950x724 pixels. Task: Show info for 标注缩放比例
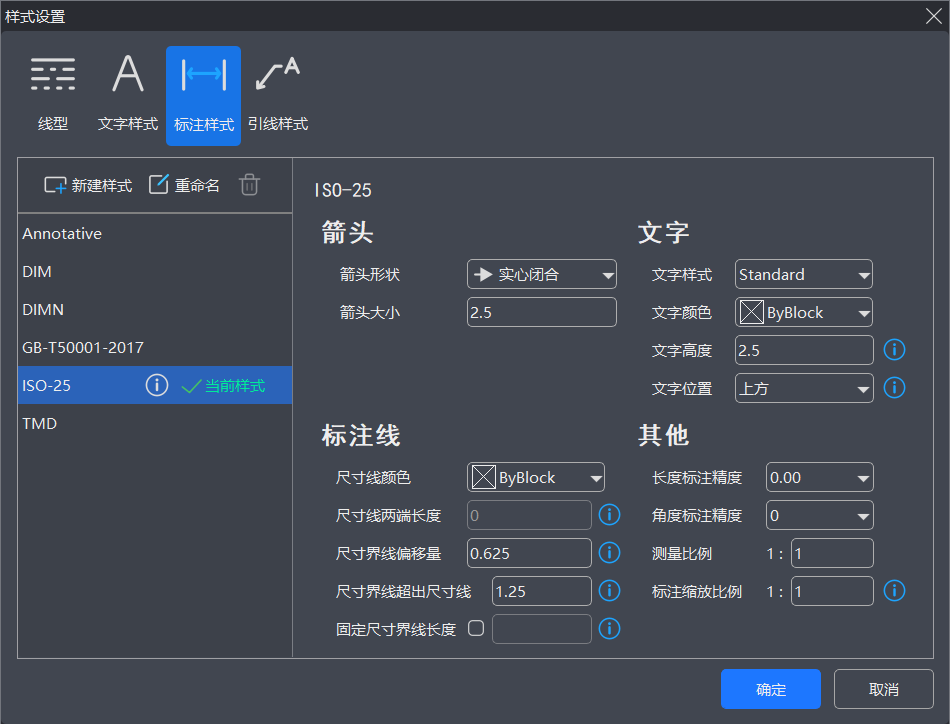coord(894,591)
